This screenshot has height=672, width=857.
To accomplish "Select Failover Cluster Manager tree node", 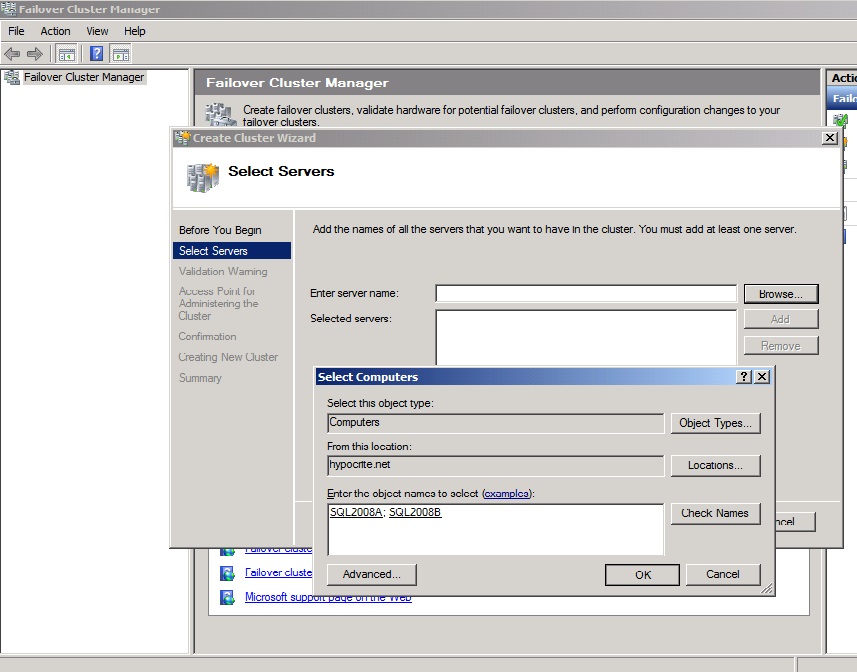I will (x=84, y=77).
